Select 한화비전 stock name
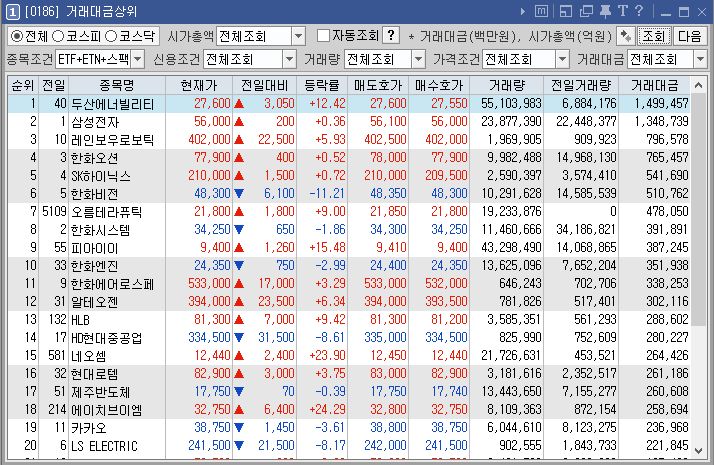 [x=94, y=194]
